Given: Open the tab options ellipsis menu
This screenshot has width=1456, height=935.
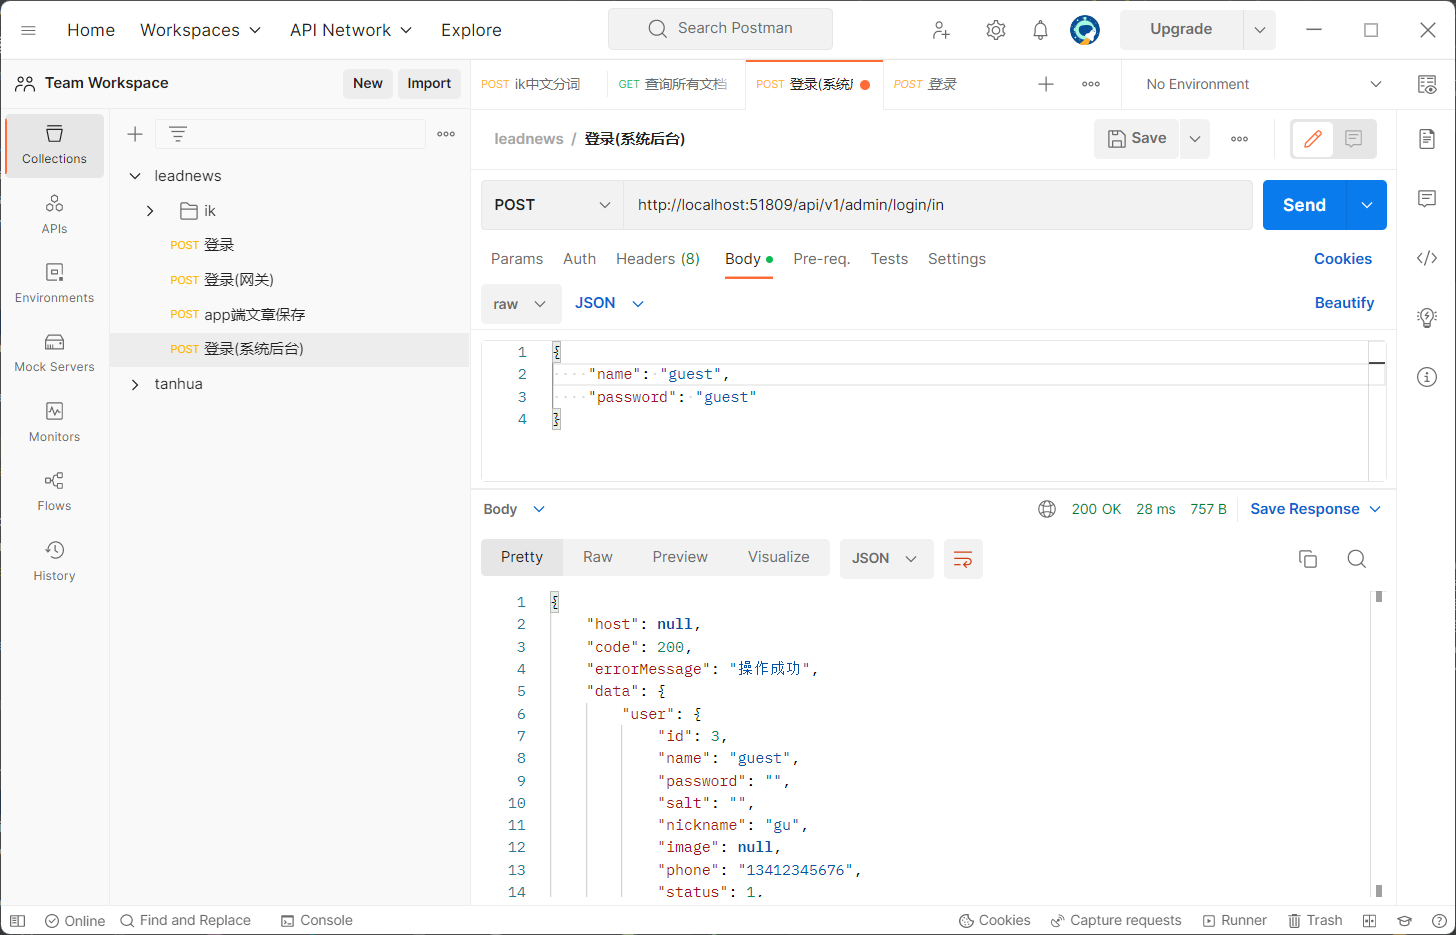Looking at the screenshot, I should click(1091, 84).
